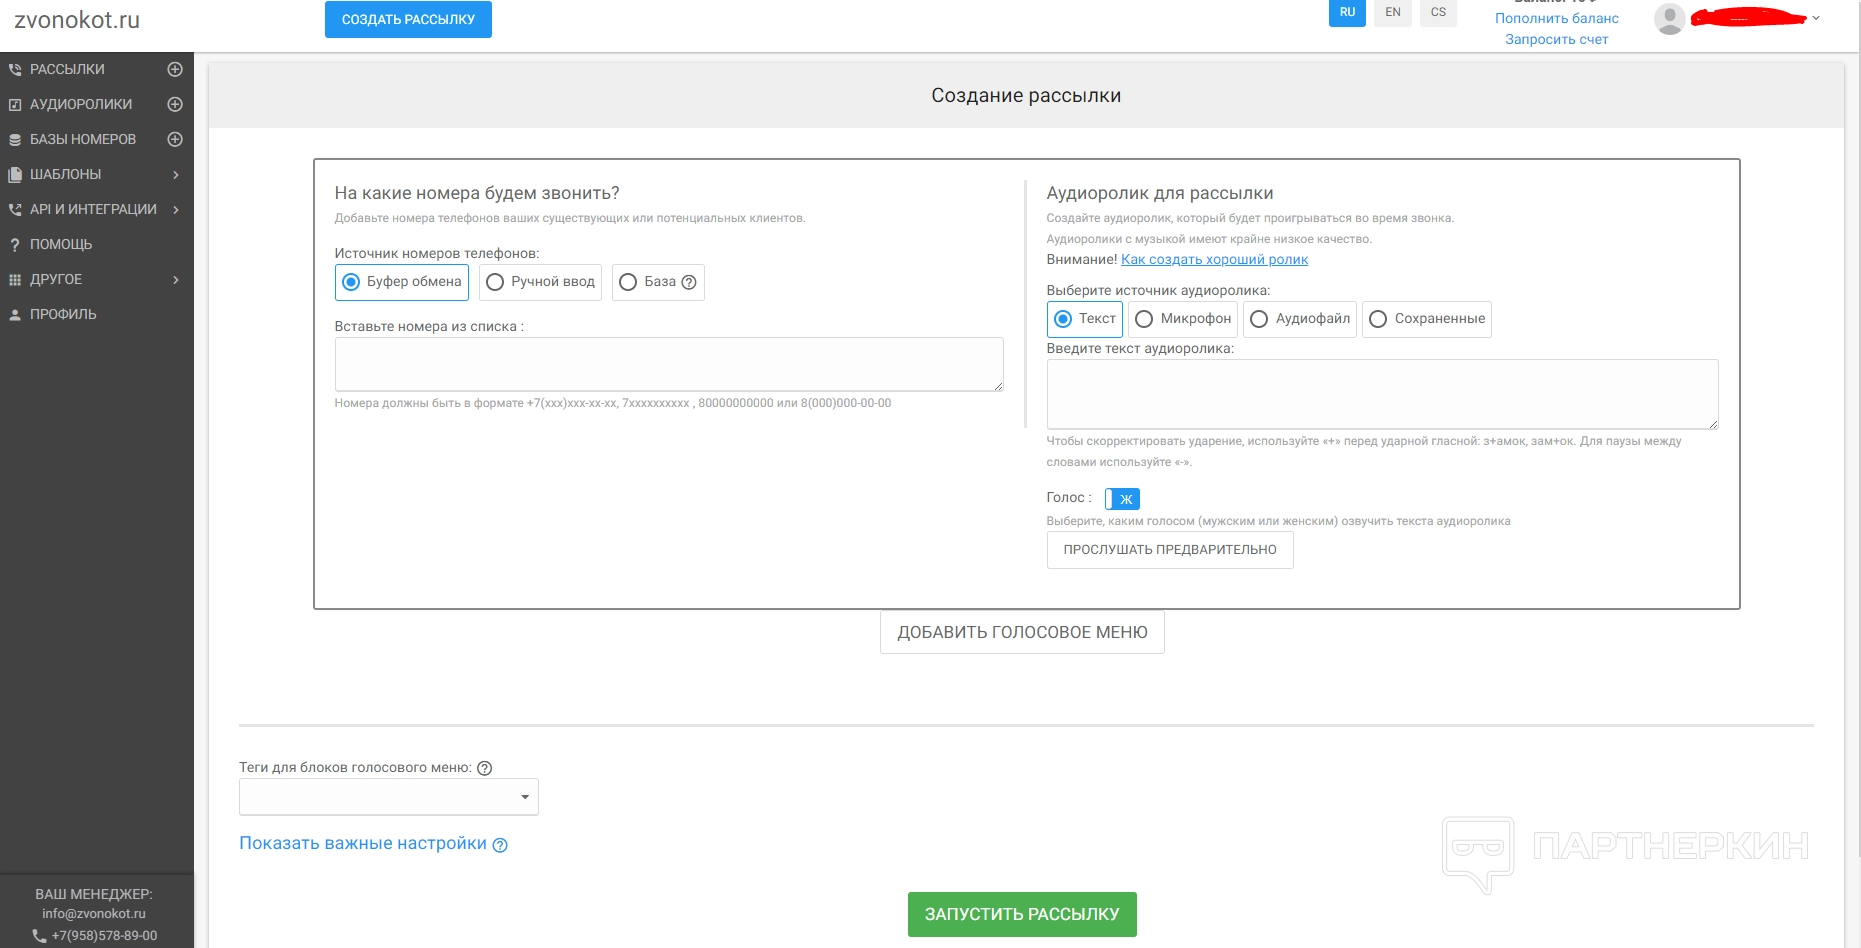Click plus icon next to АУДИОРОЛИКИ
This screenshot has width=1861, height=948.
pos(175,105)
